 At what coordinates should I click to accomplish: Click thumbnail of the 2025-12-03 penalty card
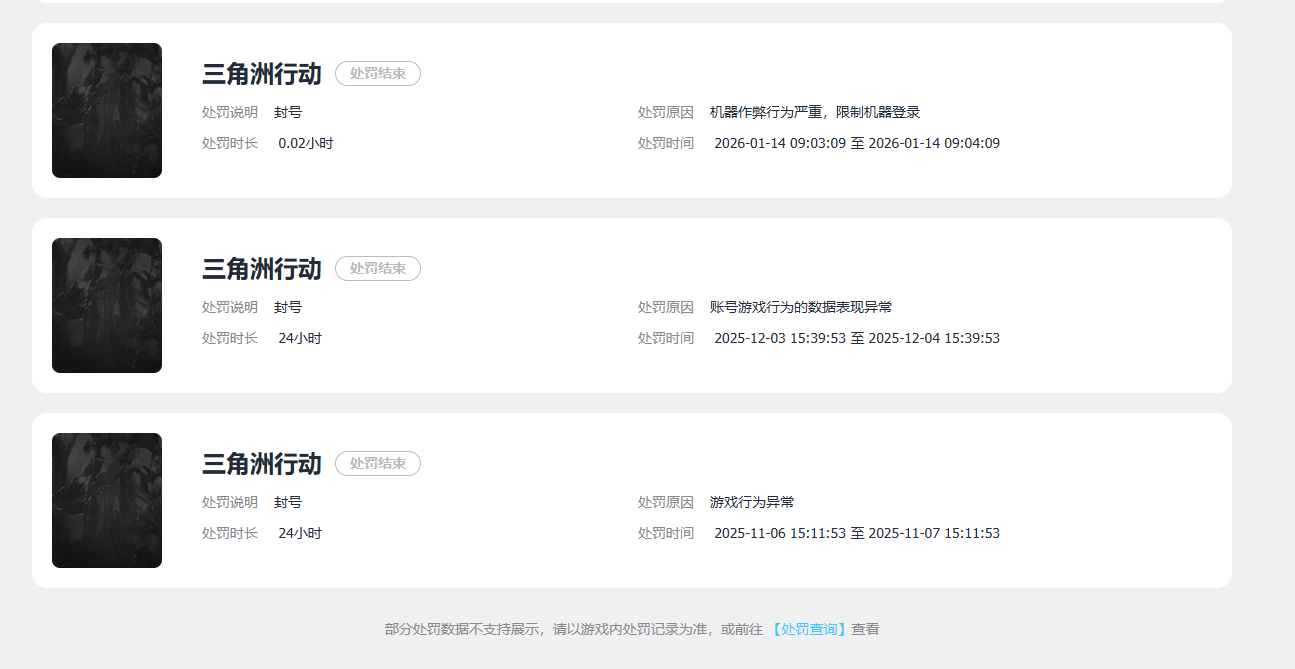tap(107, 305)
